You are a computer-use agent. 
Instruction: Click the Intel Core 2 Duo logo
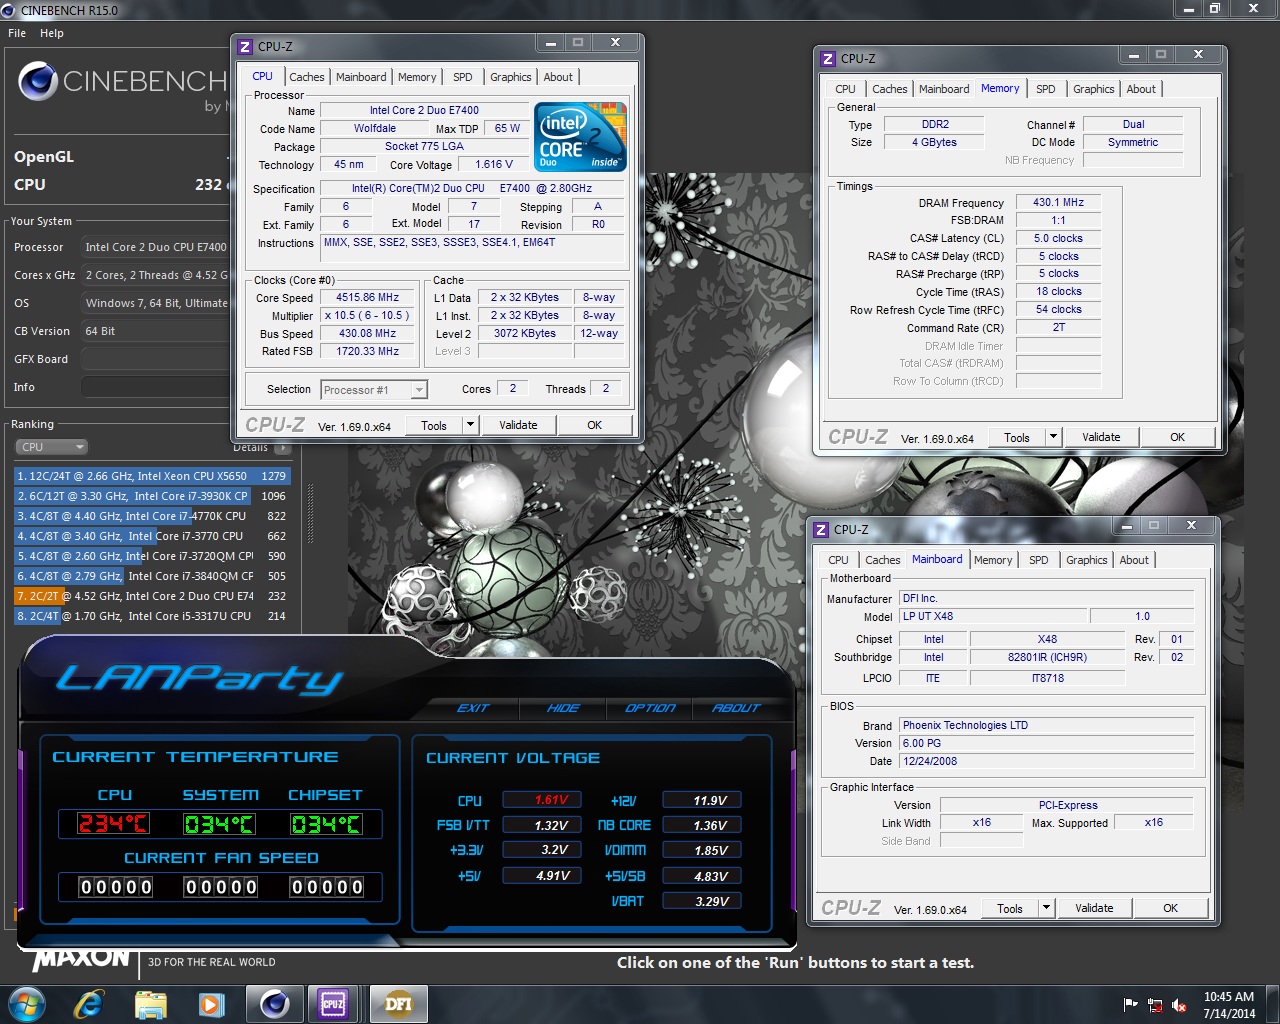tap(580, 136)
